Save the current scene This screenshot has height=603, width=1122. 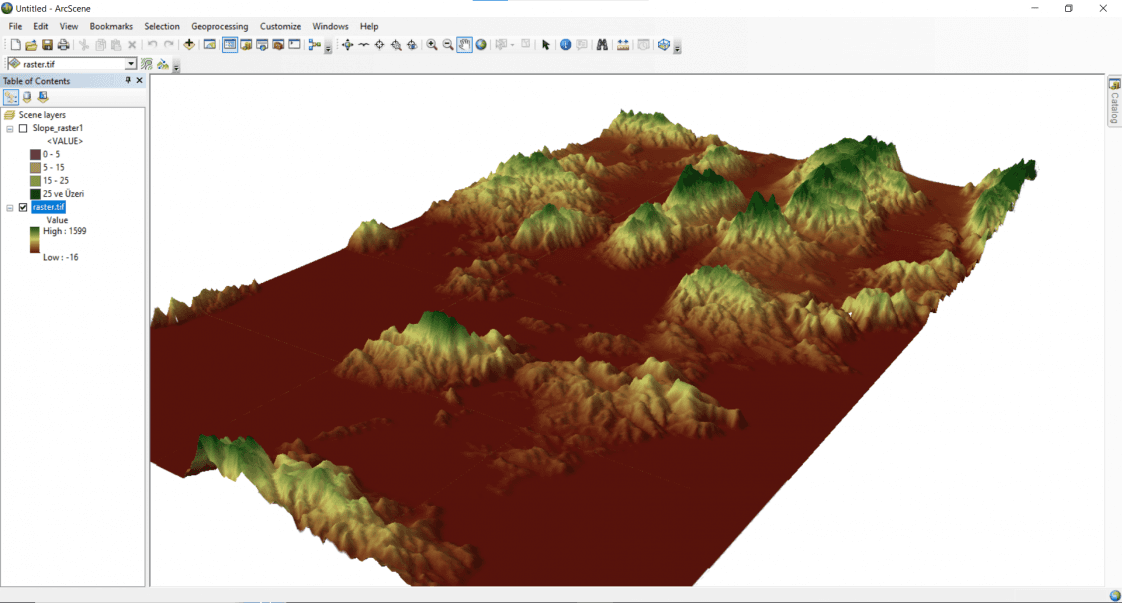(x=47, y=45)
